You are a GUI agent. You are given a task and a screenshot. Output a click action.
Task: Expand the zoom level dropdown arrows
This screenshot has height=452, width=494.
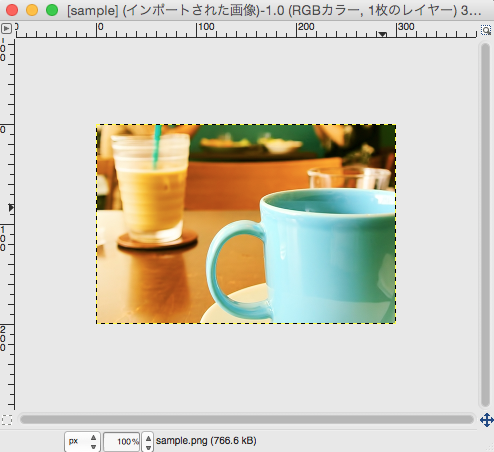point(148,442)
